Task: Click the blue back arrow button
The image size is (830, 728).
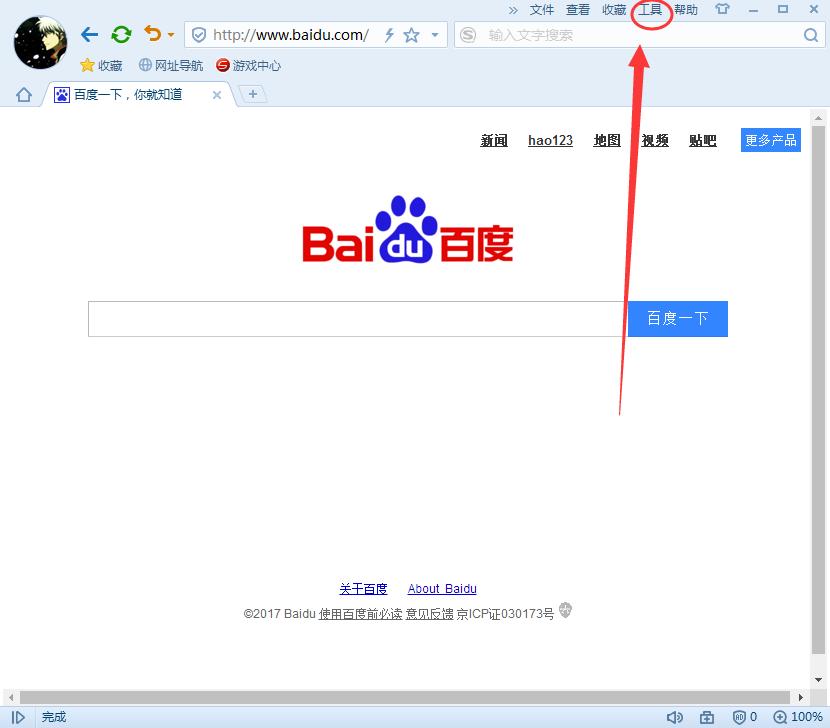Action: tap(89, 35)
